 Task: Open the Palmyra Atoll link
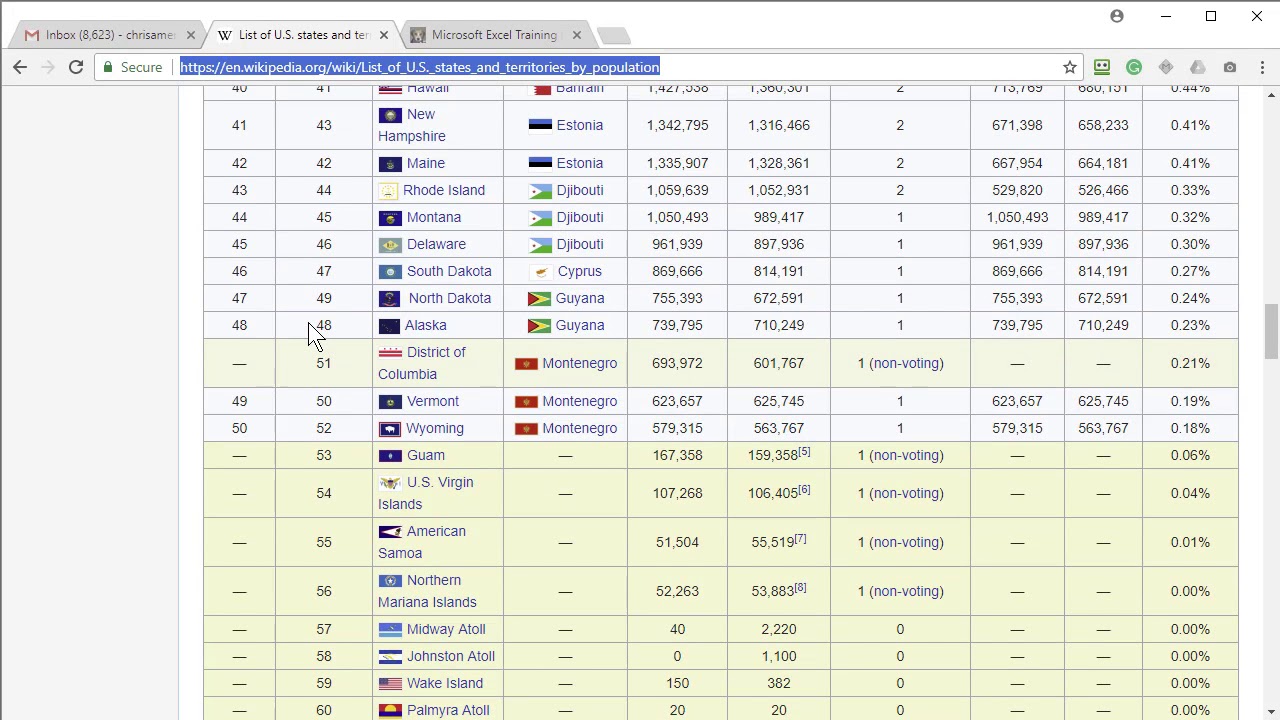448,710
